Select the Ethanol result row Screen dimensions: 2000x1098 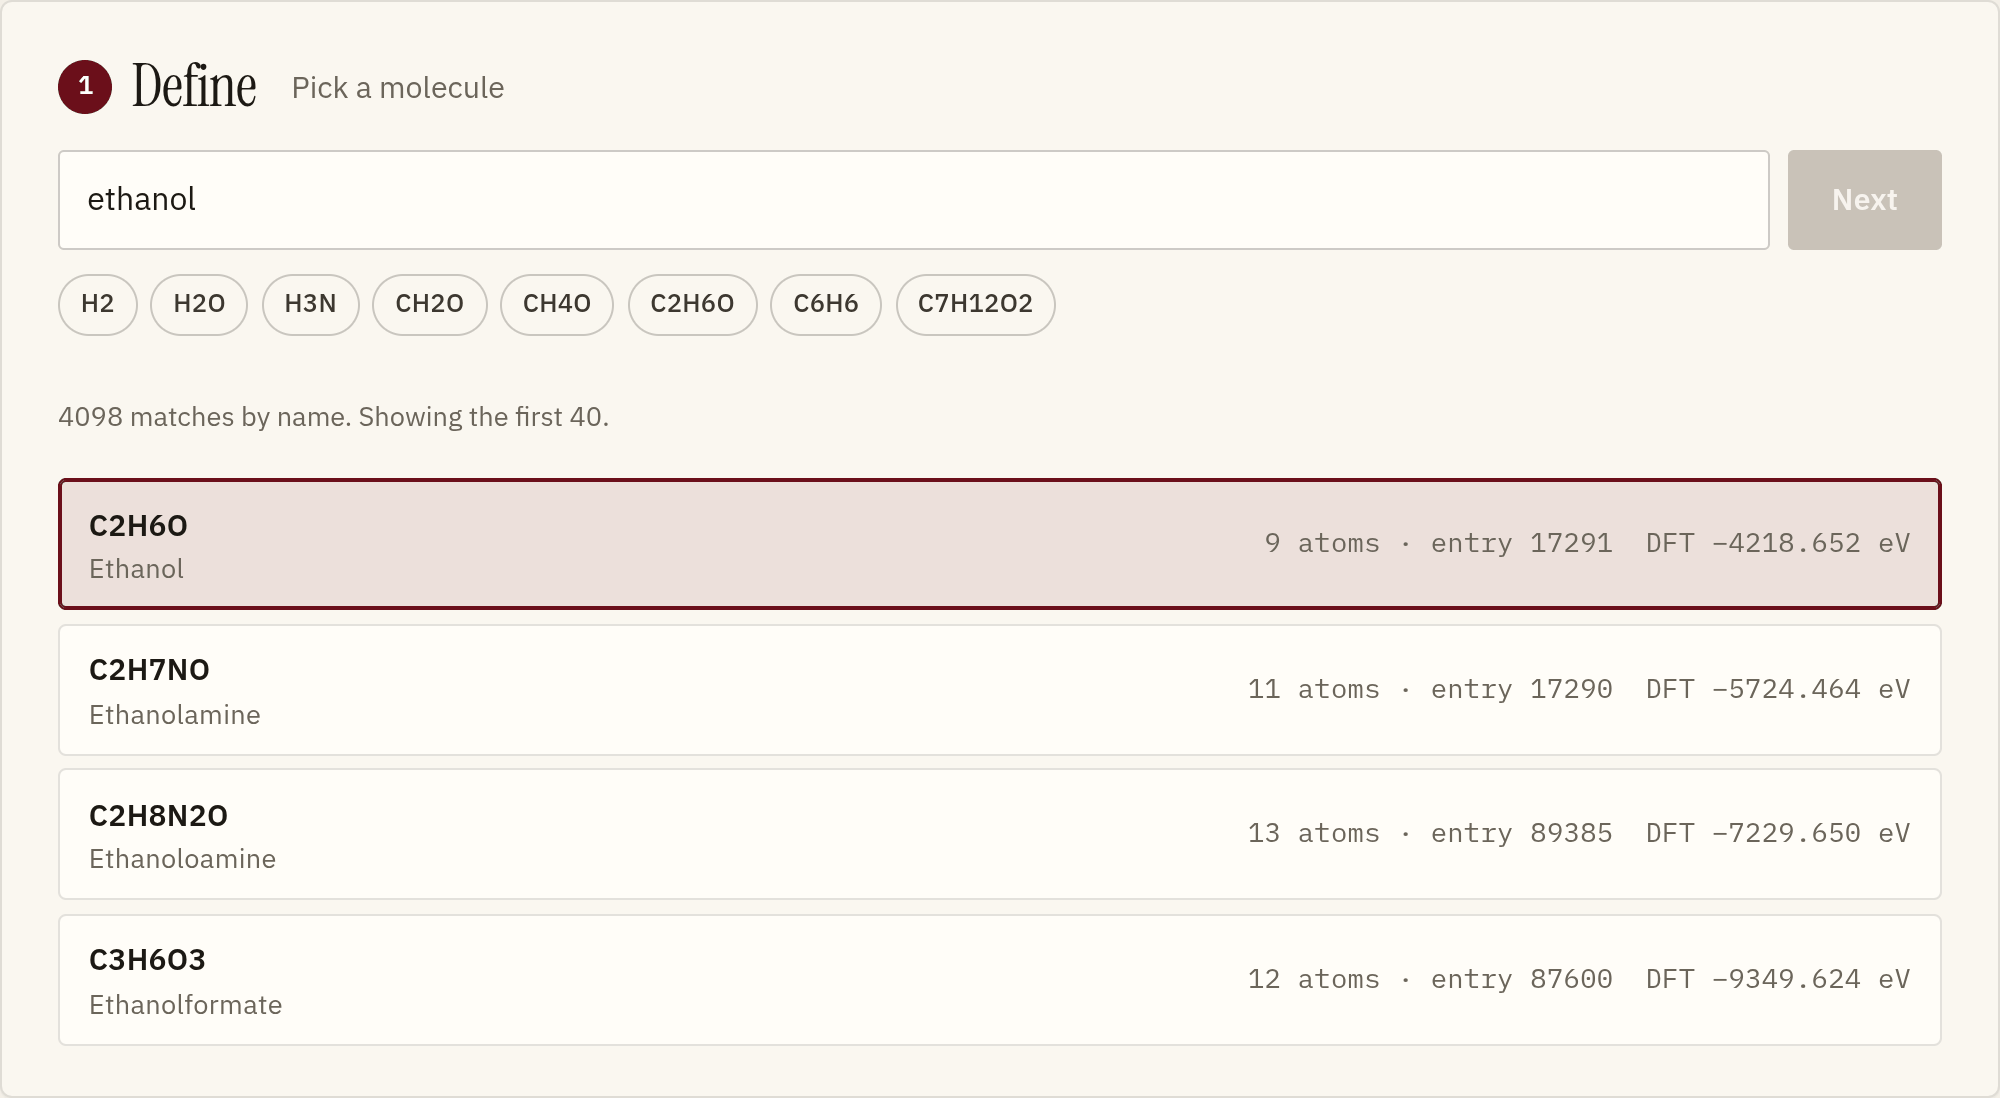[x=1000, y=544]
